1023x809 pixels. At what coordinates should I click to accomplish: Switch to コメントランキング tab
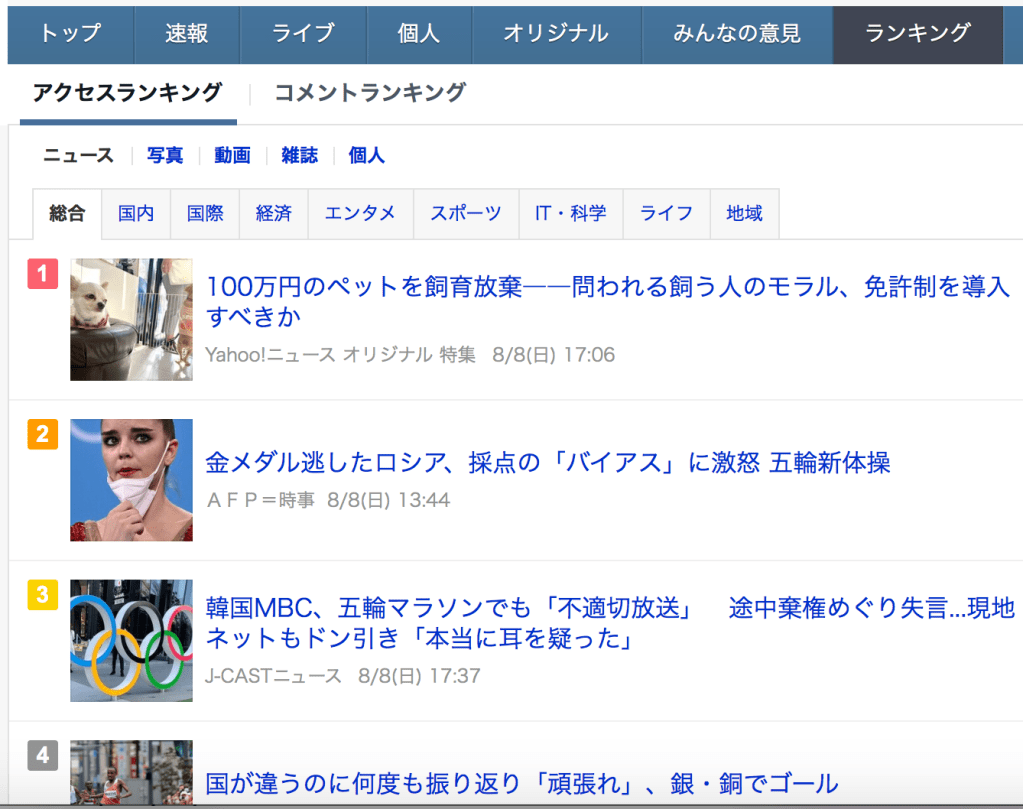point(370,93)
